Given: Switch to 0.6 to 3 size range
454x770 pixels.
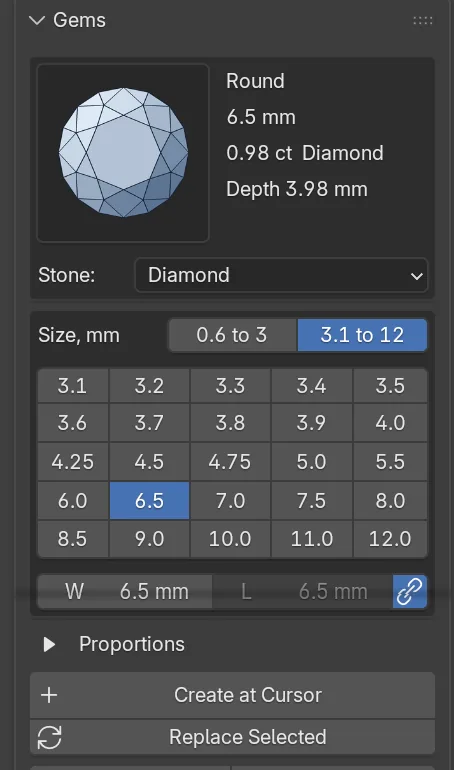Looking at the screenshot, I should (x=233, y=335).
